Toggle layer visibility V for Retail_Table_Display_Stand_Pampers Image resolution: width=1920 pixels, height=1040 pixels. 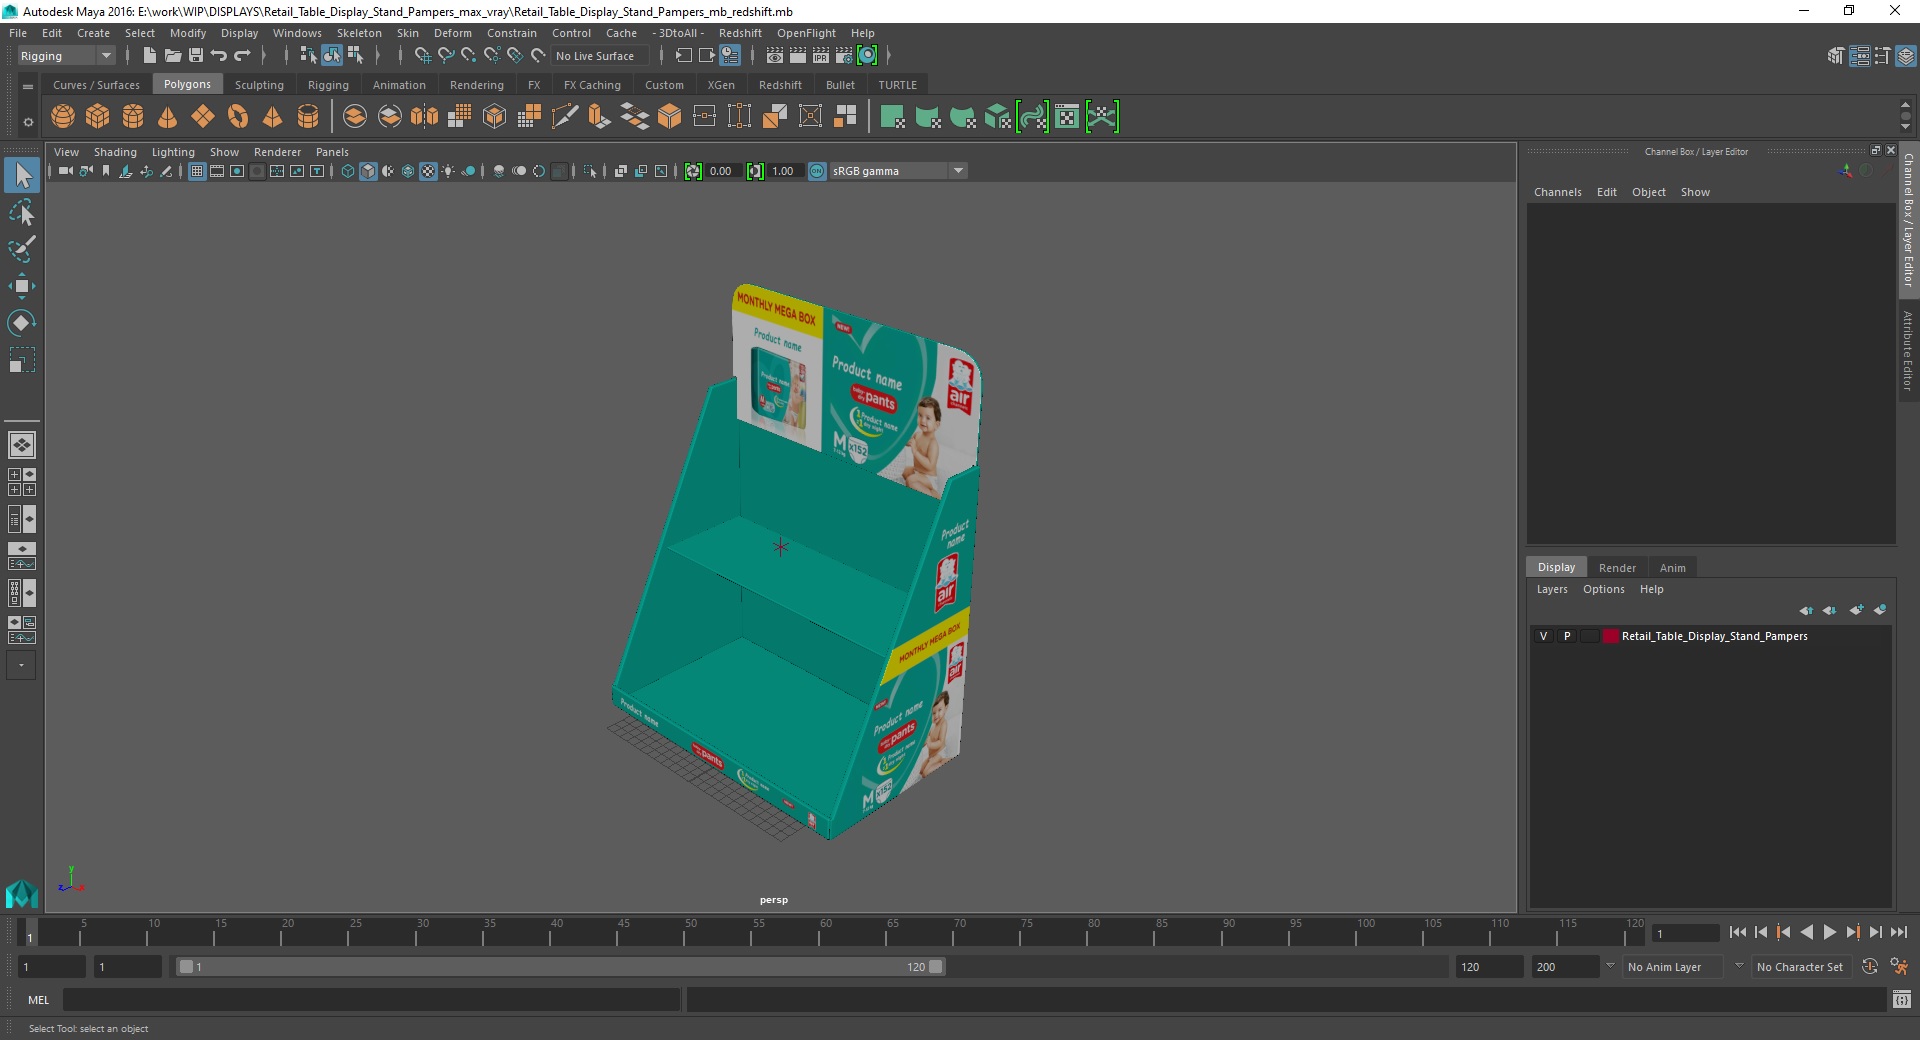pos(1543,636)
